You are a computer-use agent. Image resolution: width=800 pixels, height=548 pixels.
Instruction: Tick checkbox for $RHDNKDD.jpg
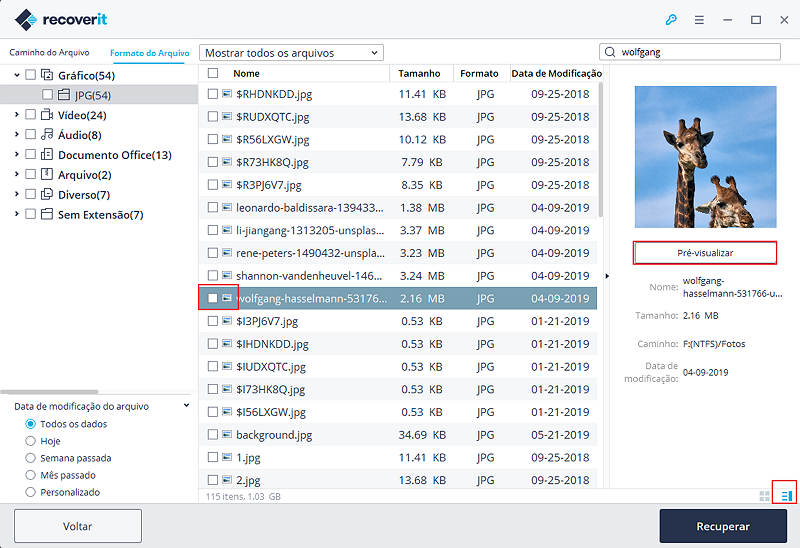tap(213, 94)
